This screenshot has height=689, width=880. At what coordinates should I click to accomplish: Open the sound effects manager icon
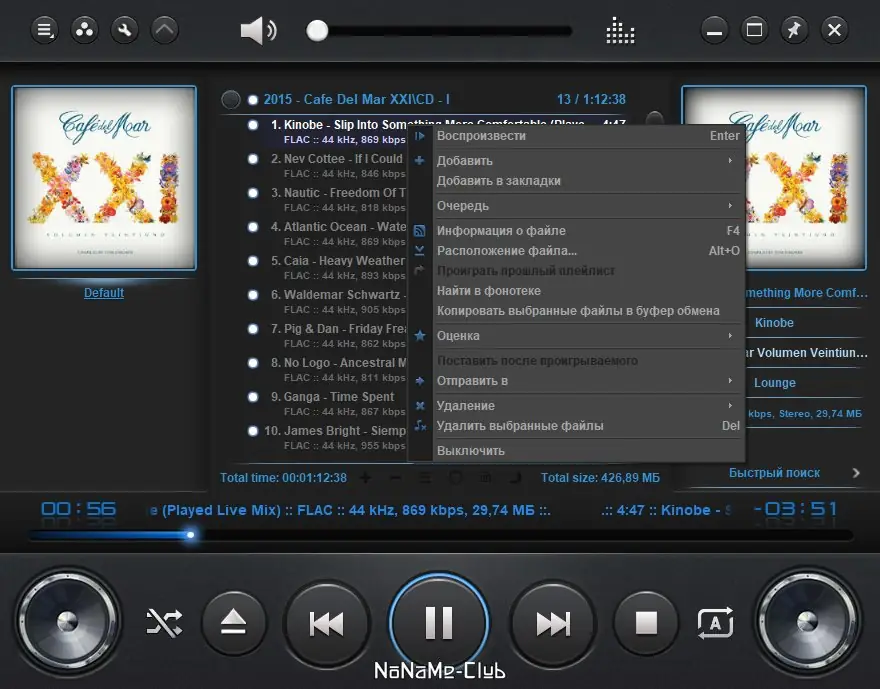point(84,30)
